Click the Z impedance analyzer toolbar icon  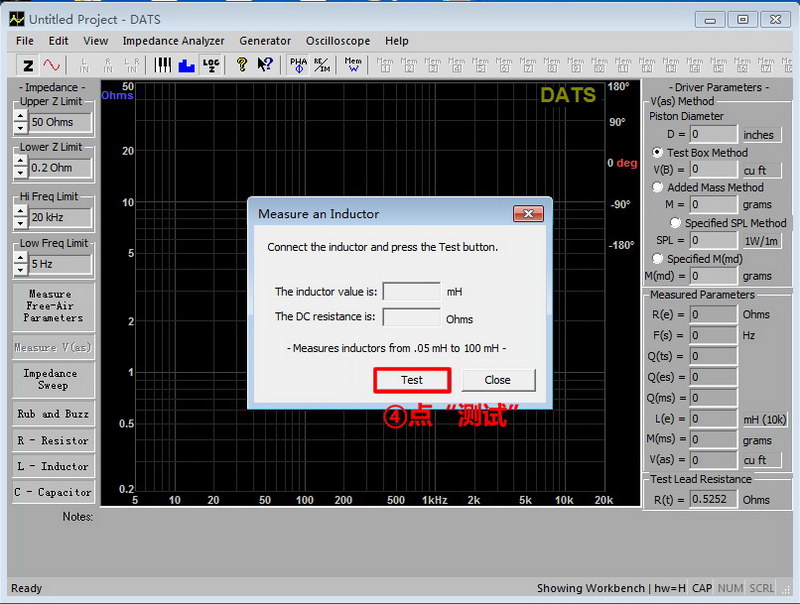click(28, 65)
